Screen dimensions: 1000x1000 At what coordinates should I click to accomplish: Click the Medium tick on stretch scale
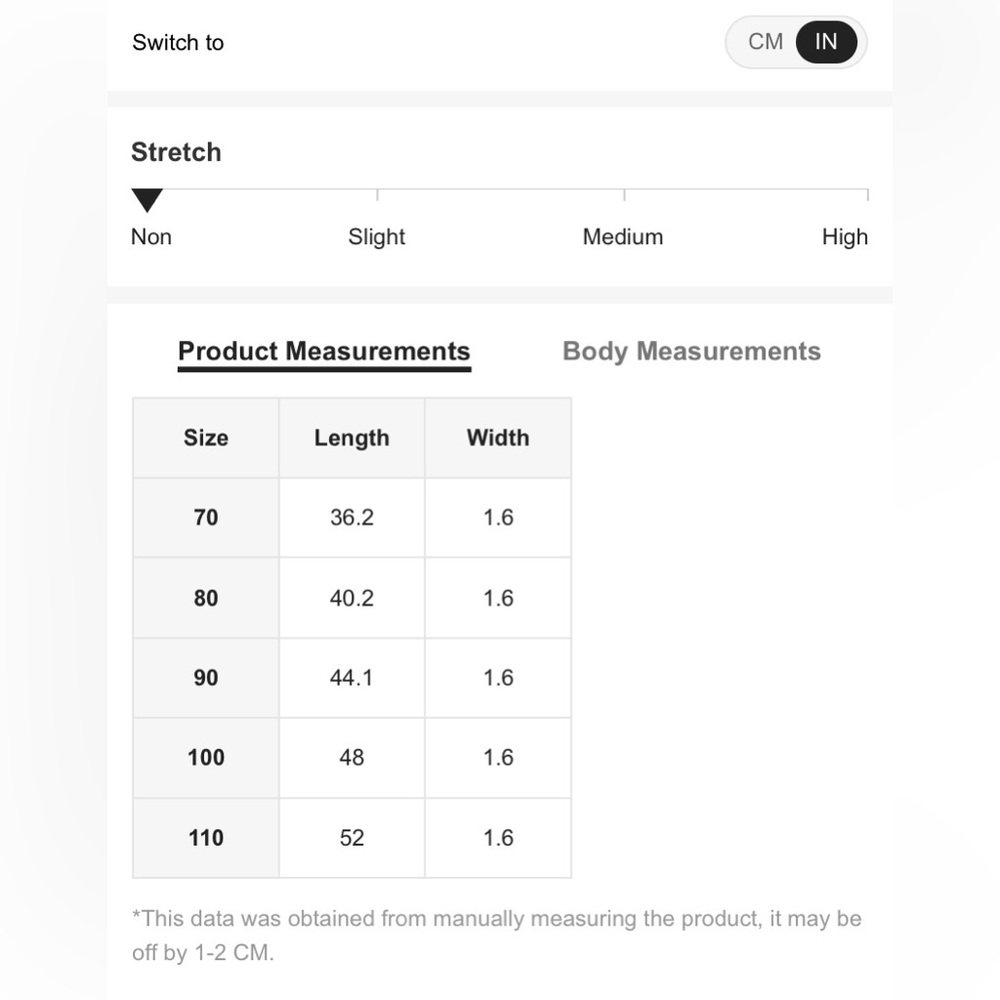click(624, 195)
